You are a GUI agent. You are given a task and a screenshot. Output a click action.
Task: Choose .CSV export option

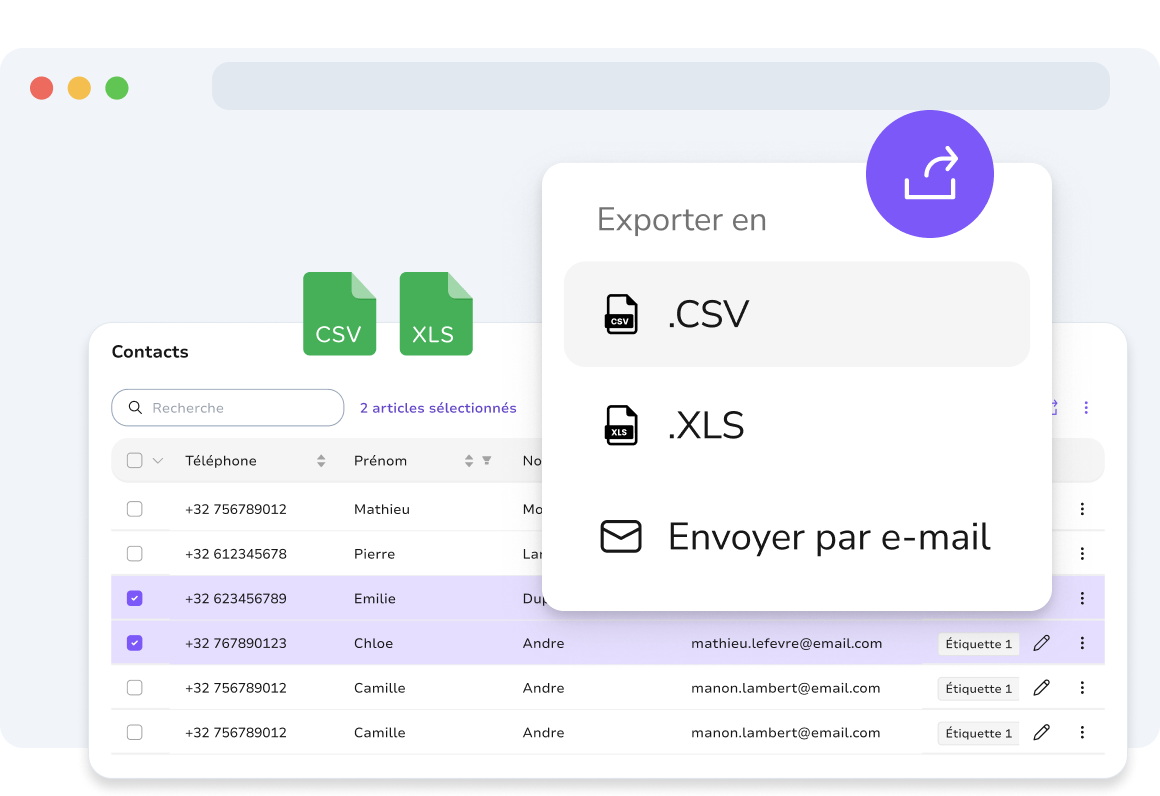point(797,314)
